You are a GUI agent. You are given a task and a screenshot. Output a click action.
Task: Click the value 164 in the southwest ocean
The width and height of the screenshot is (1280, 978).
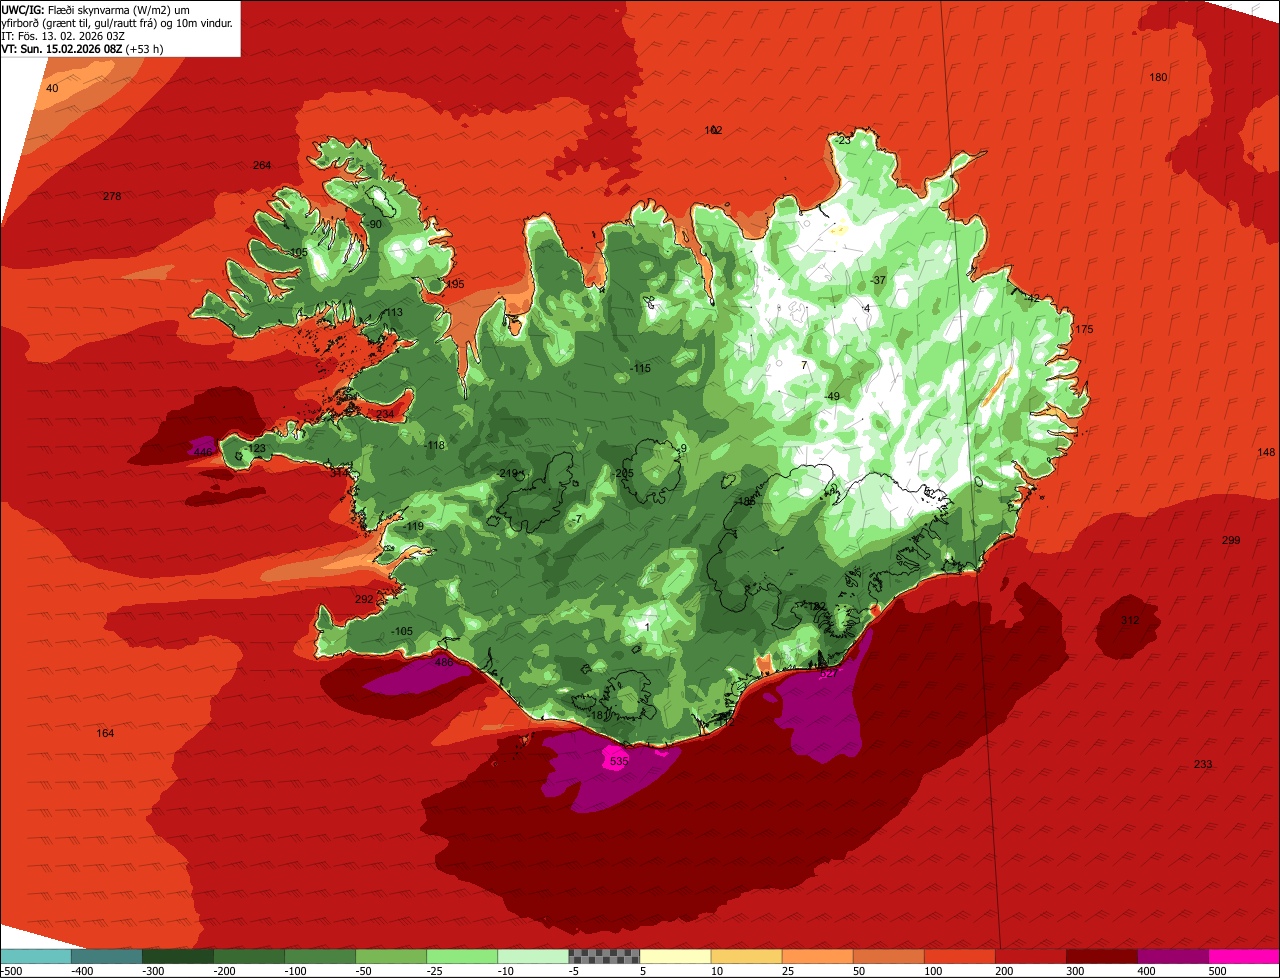(x=105, y=733)
